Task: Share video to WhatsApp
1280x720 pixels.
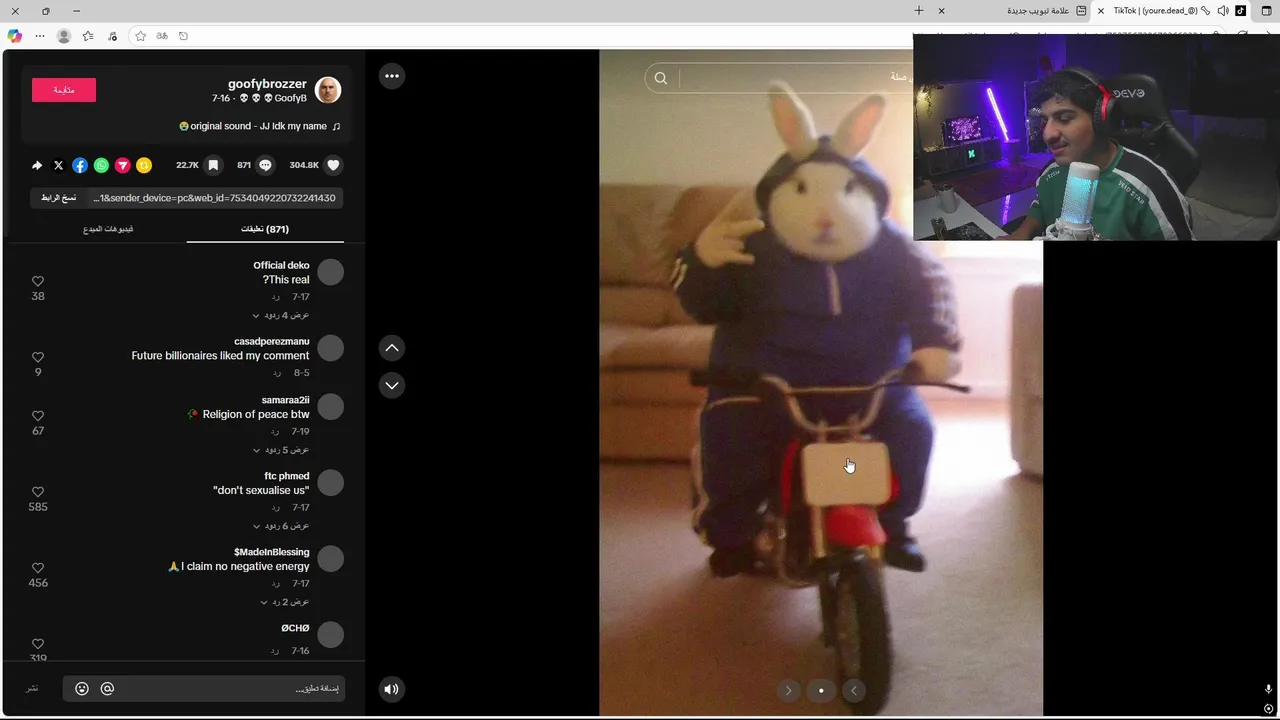Action: coord(101,165)
